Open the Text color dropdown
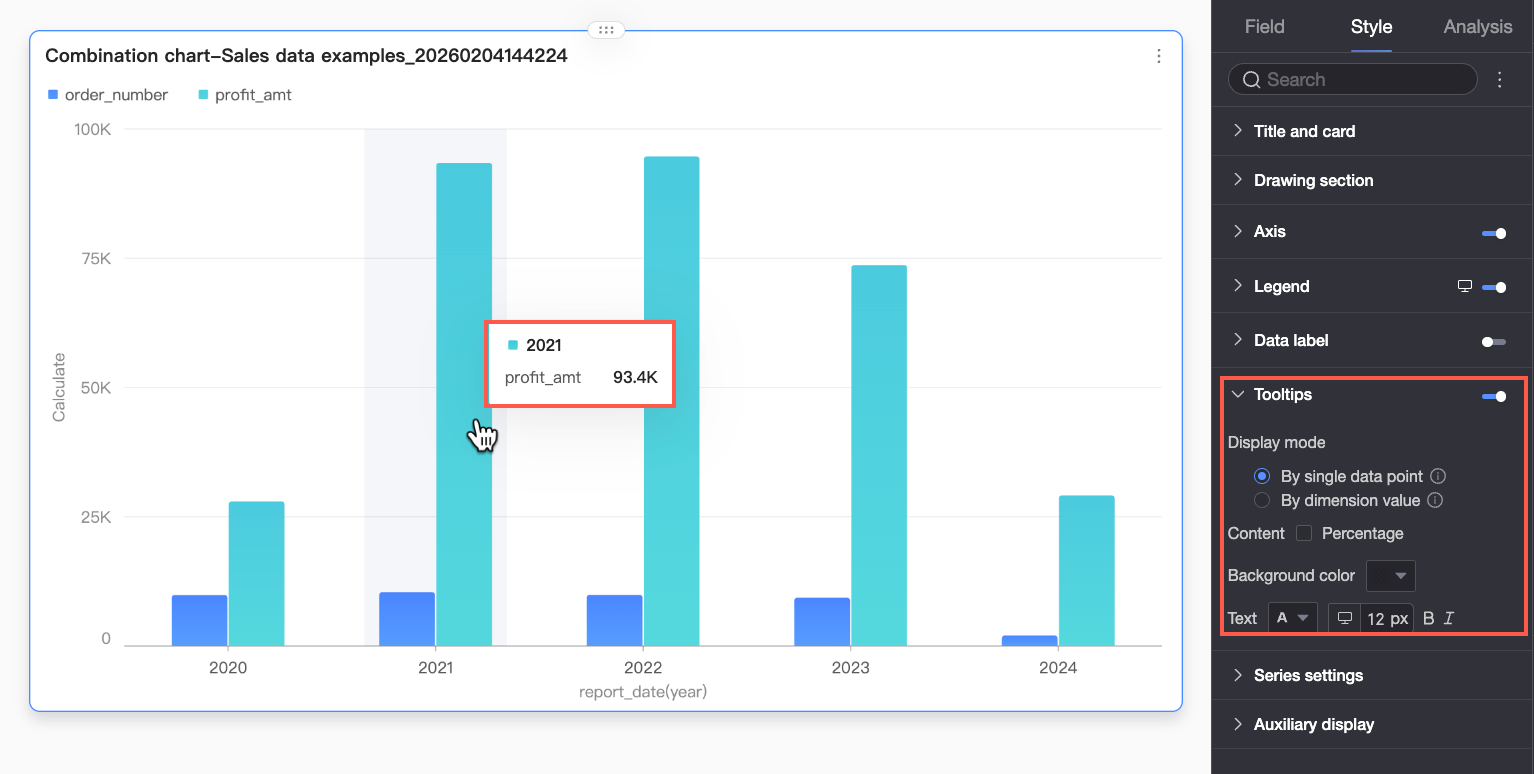Image resolution: width=1534 pixels, height=774 pixels. (1292, 618)
